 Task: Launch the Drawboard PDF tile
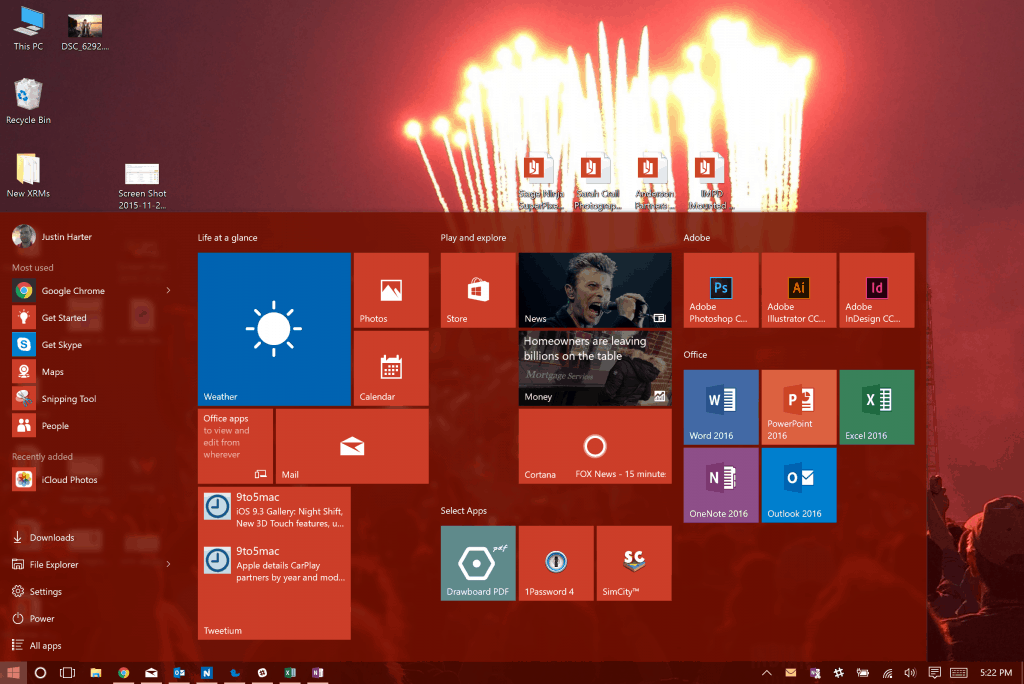[x=478, y=563]
